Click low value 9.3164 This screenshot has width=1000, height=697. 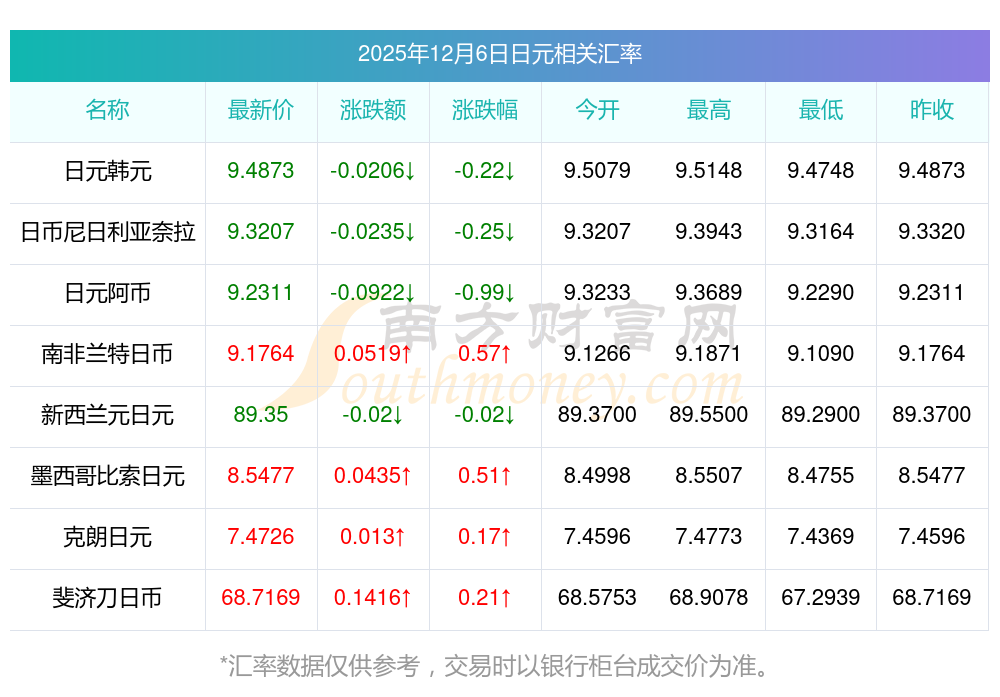[x=821, y=231]
